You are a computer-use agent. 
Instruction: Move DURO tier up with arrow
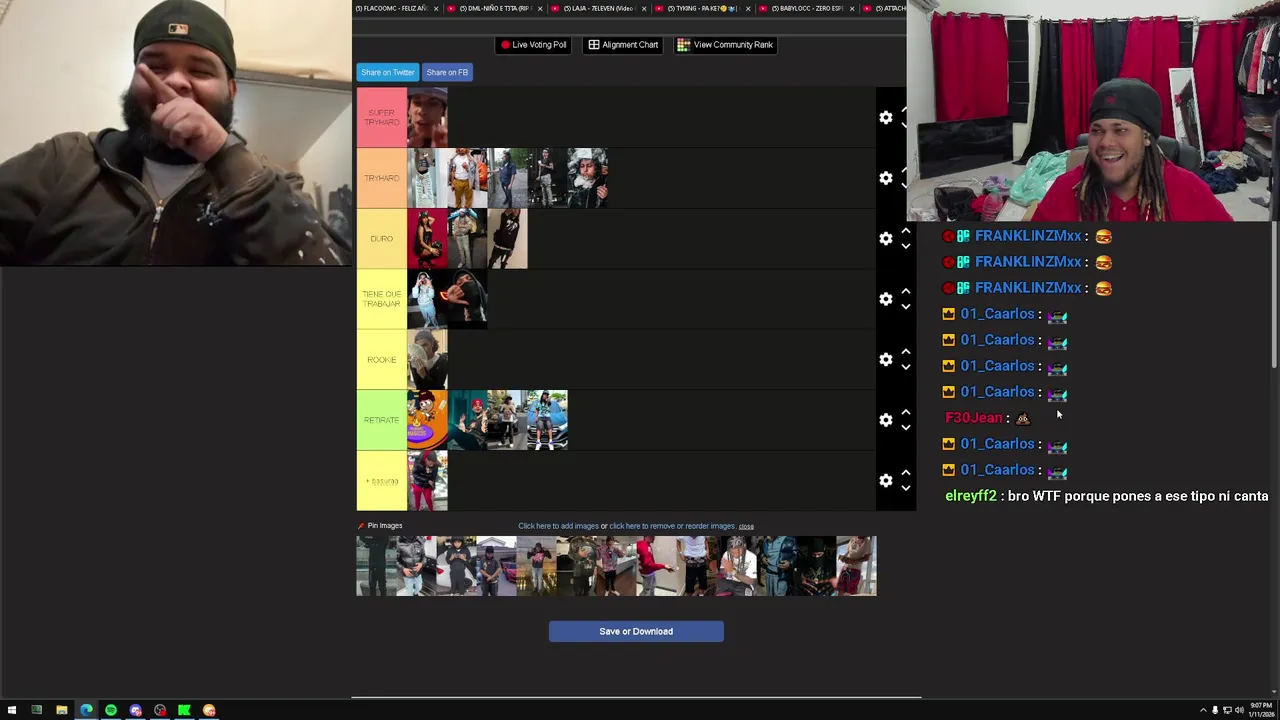point(906,231)
